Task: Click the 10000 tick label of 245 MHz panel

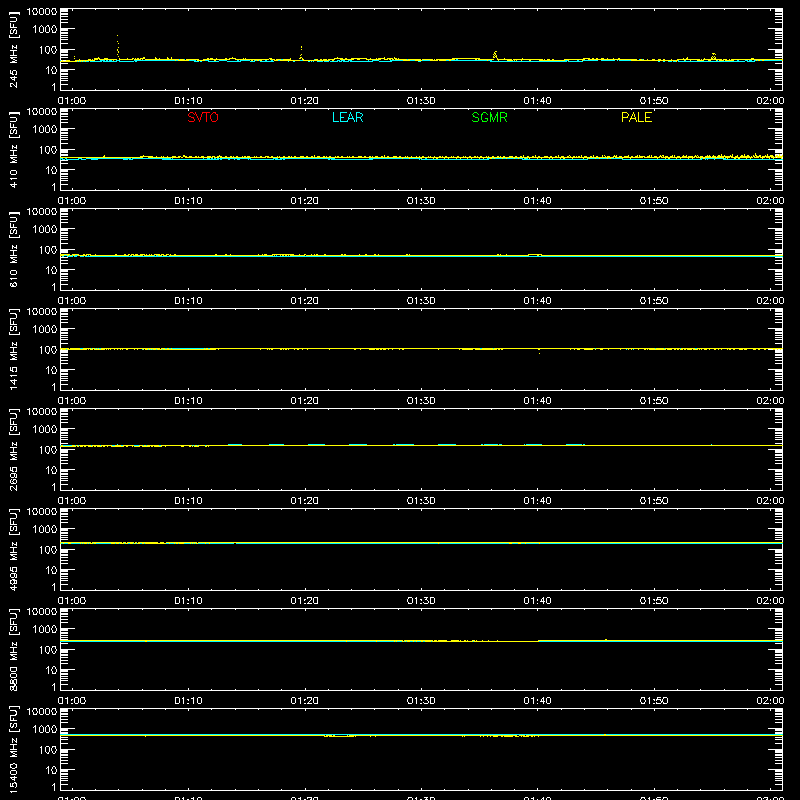Action: tap(42, 12)
